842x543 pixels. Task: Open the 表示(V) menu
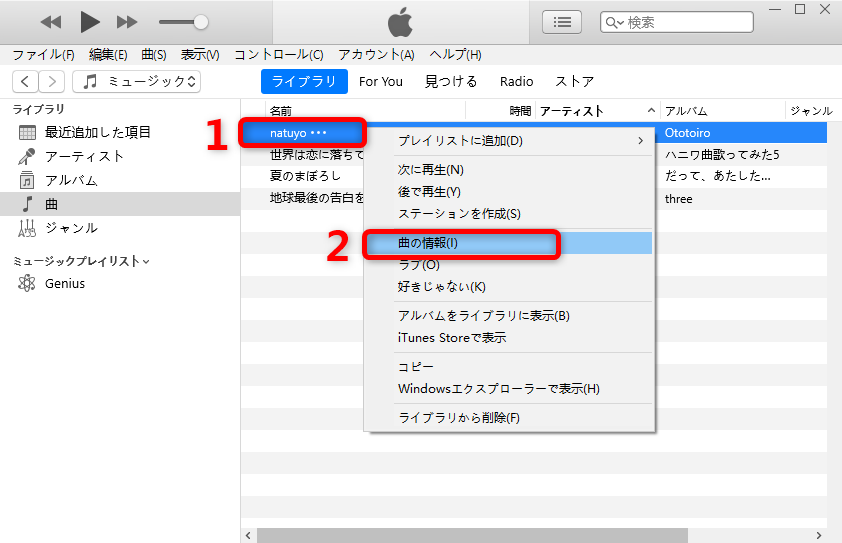(200, 55)
